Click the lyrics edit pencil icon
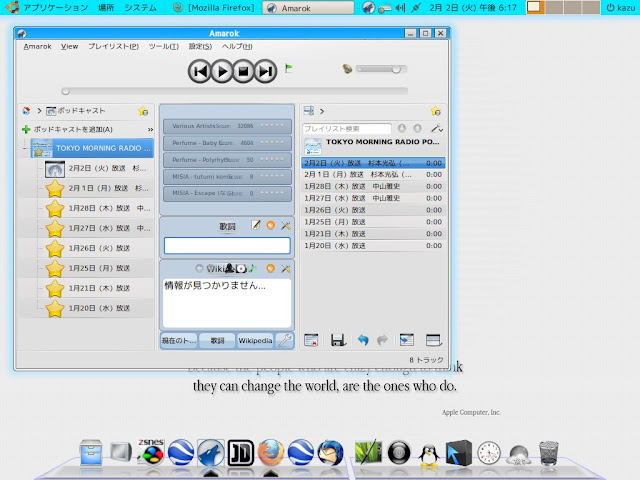 (x=256, y=225)
